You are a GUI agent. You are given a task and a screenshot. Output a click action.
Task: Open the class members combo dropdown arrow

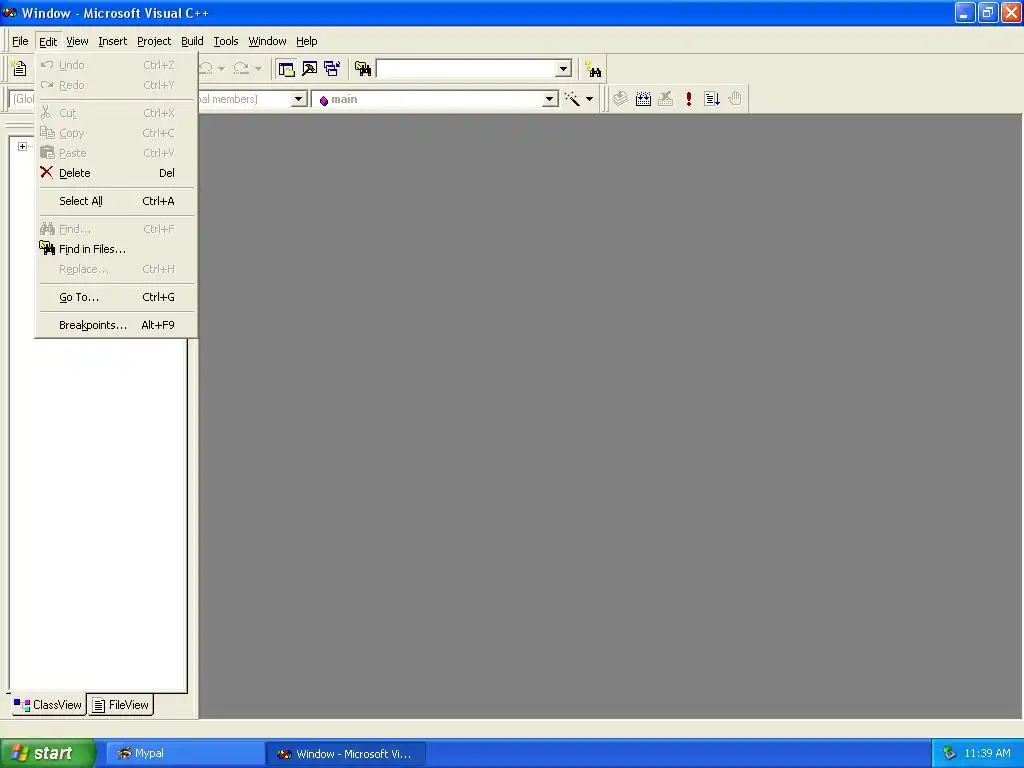[x=298, y=99]
